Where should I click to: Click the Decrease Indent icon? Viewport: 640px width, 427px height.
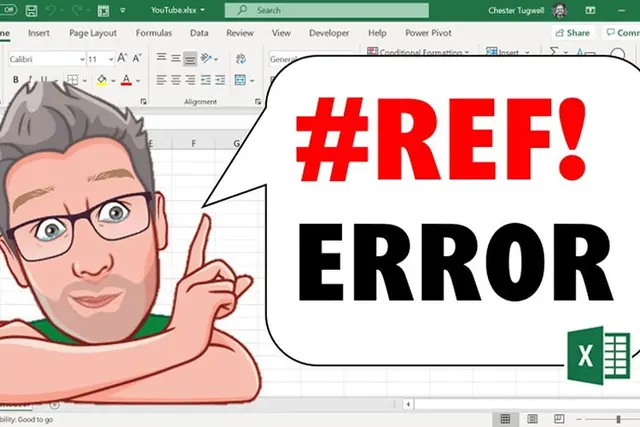[x=206, y=80]
